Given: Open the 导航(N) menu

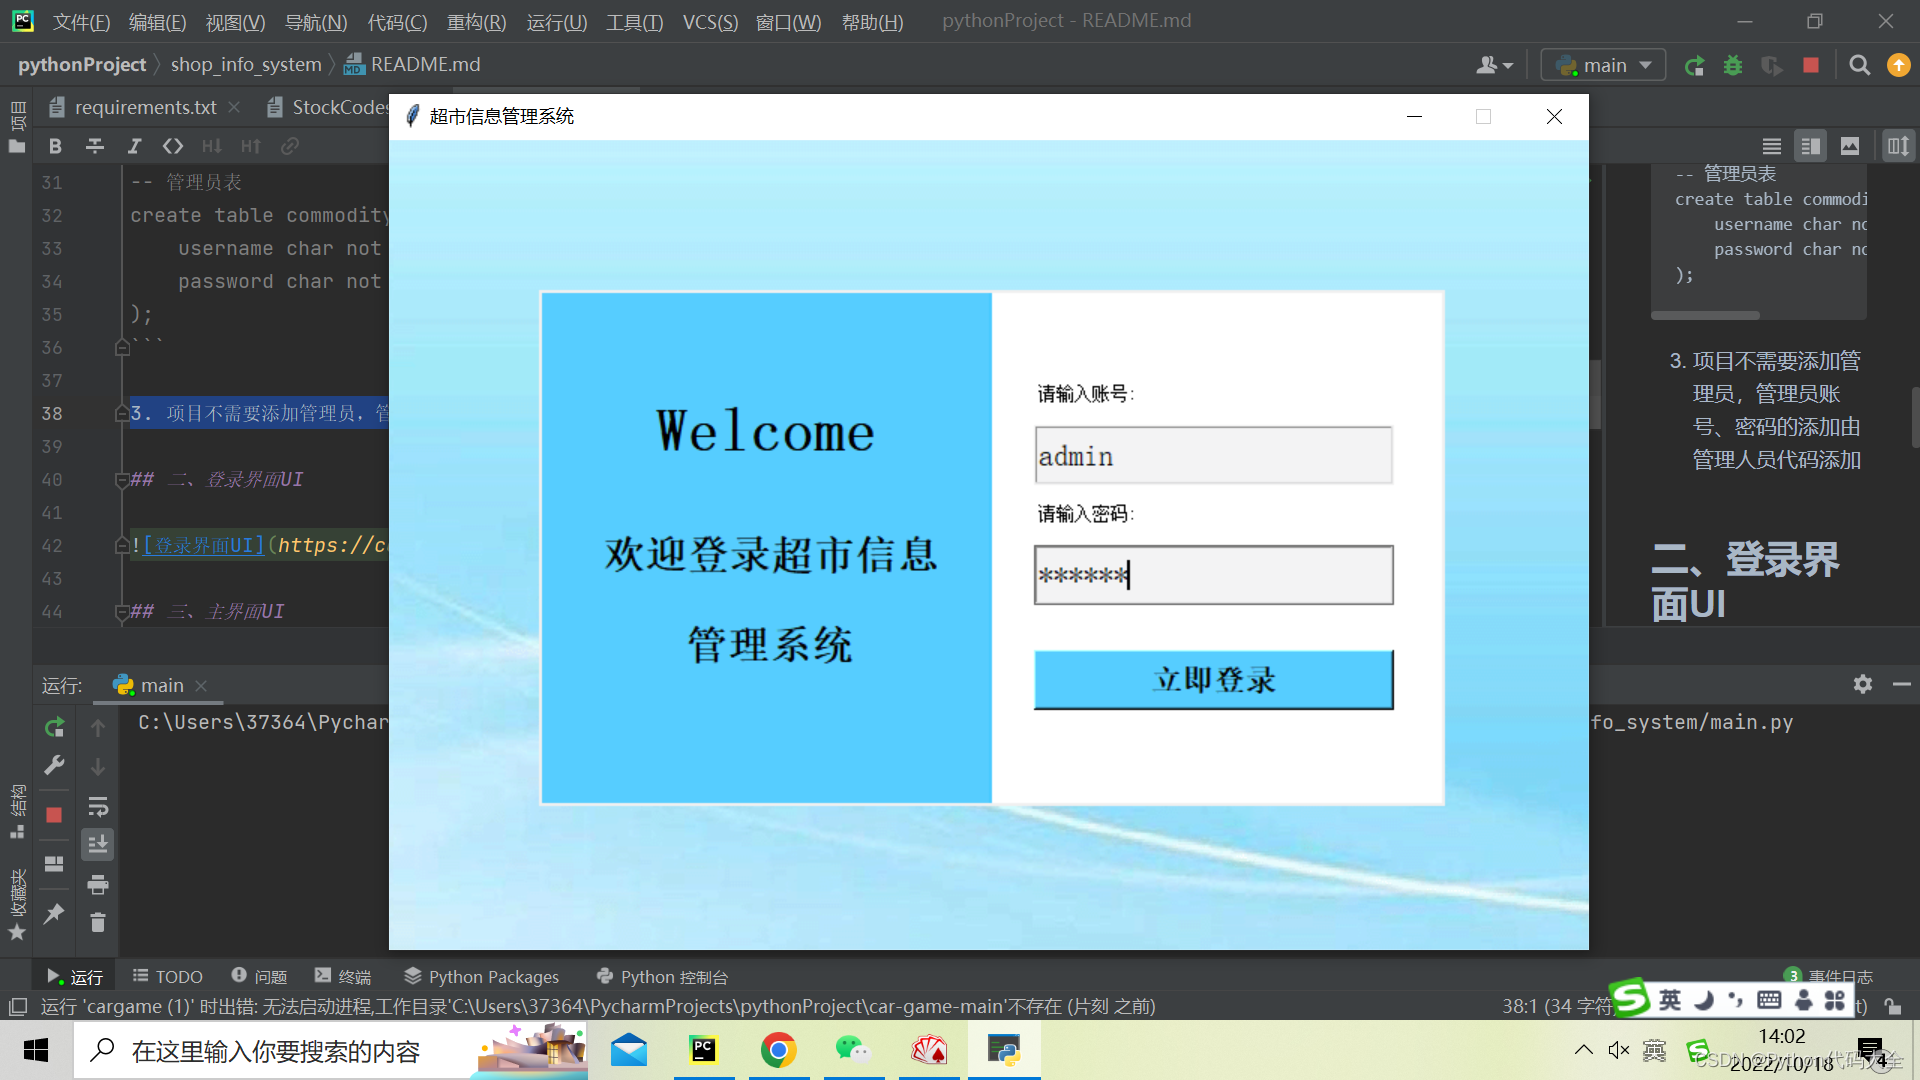Looking at the screenshot, I should (x=316, y=21).
